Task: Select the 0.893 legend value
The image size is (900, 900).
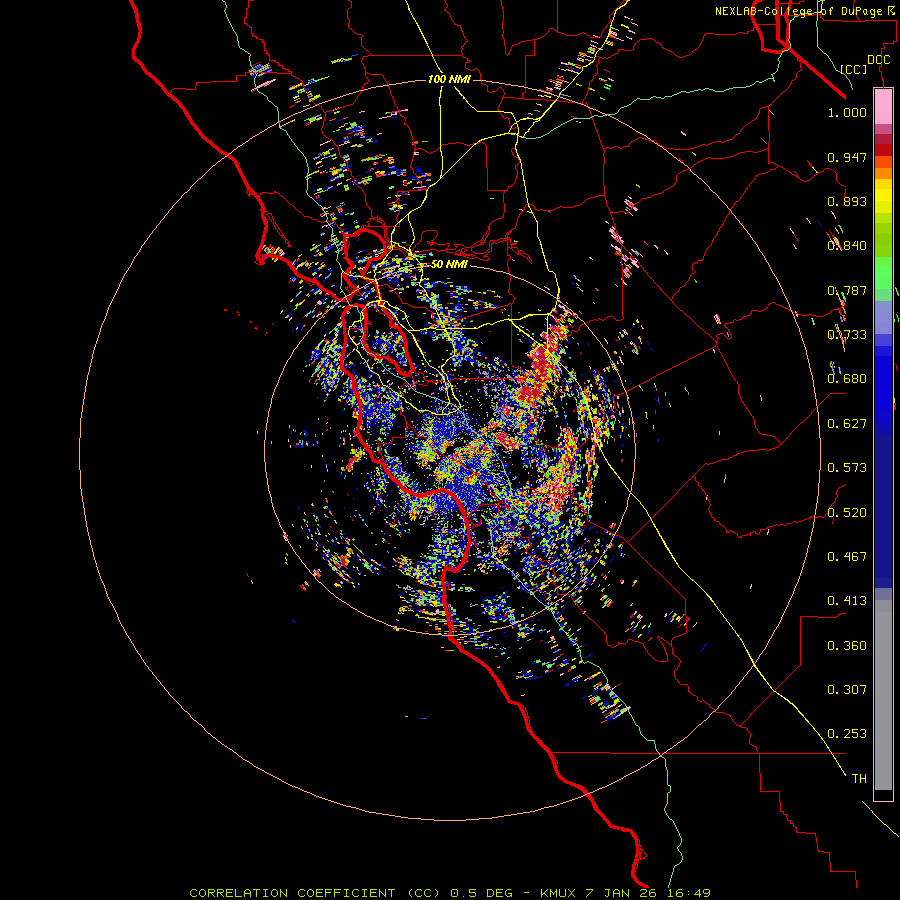Action: pos(847,201)
